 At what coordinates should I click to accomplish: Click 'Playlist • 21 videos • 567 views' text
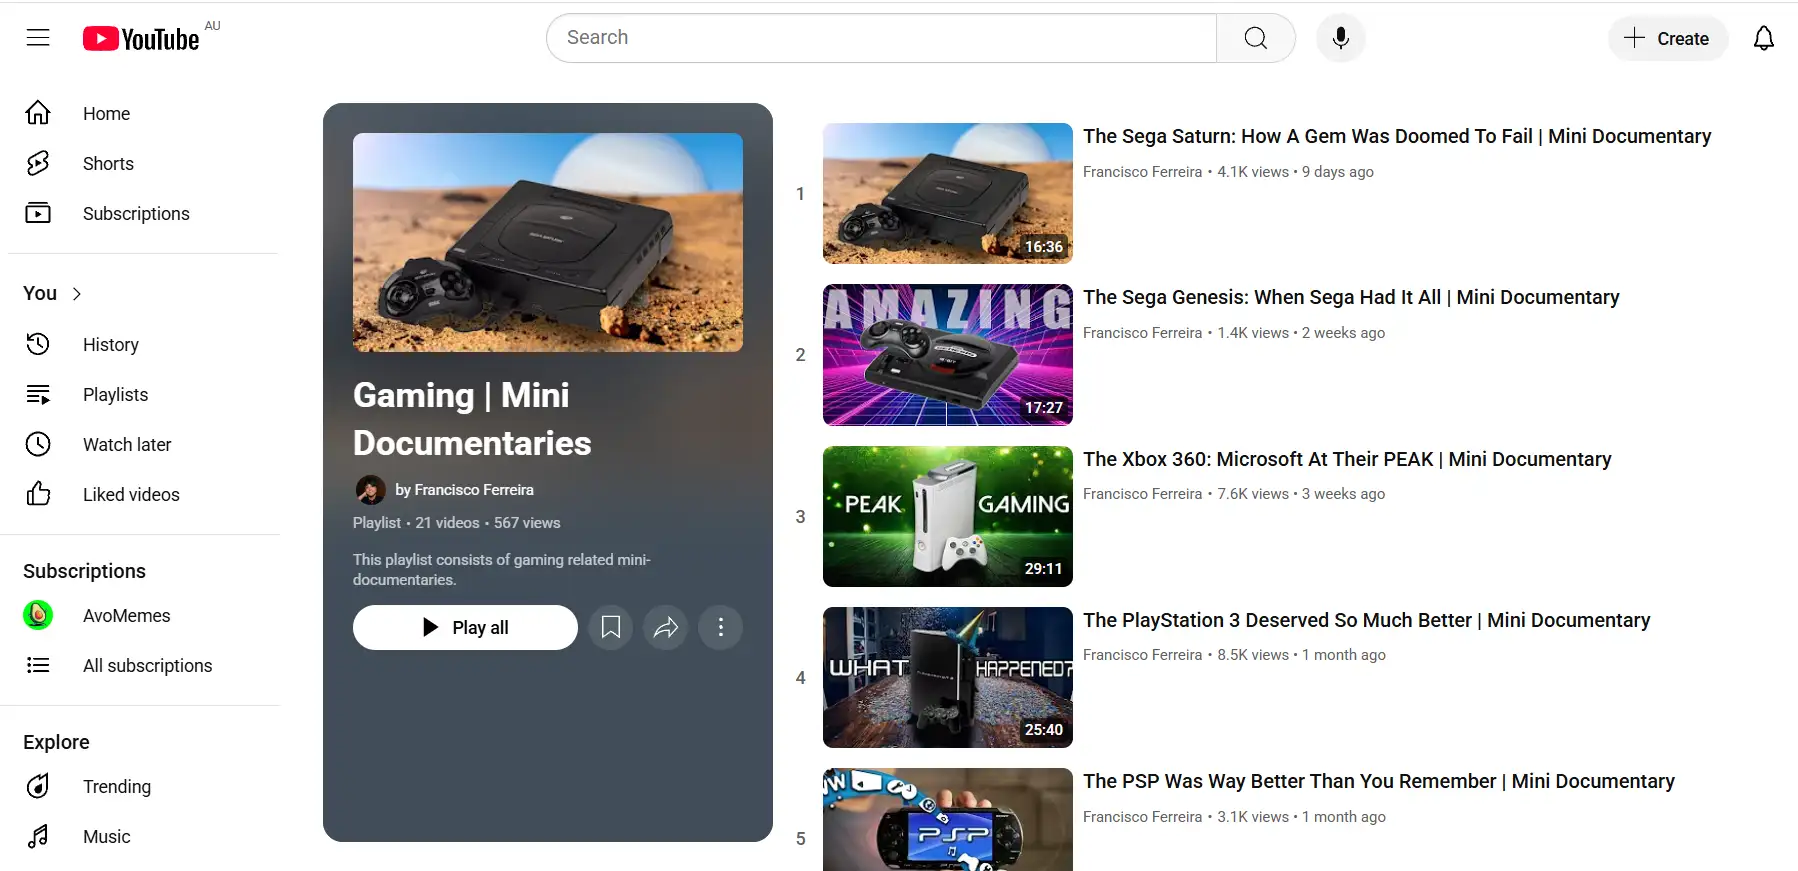click(456, 523)
